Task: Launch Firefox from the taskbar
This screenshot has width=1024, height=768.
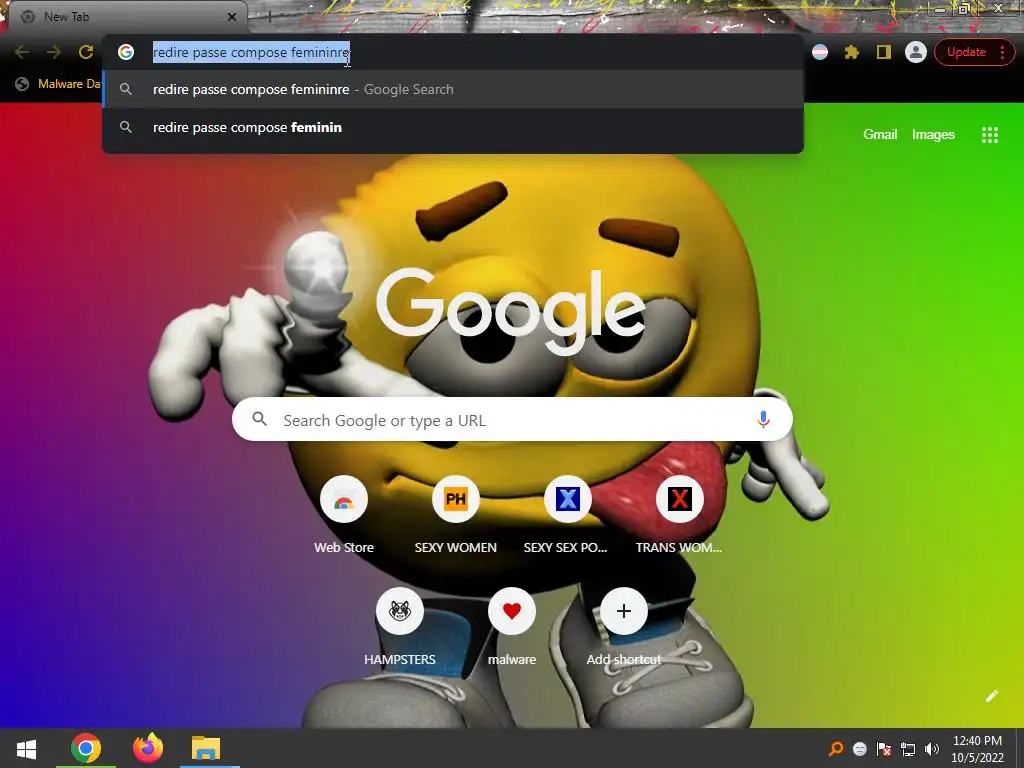Action: pos(148,748)
